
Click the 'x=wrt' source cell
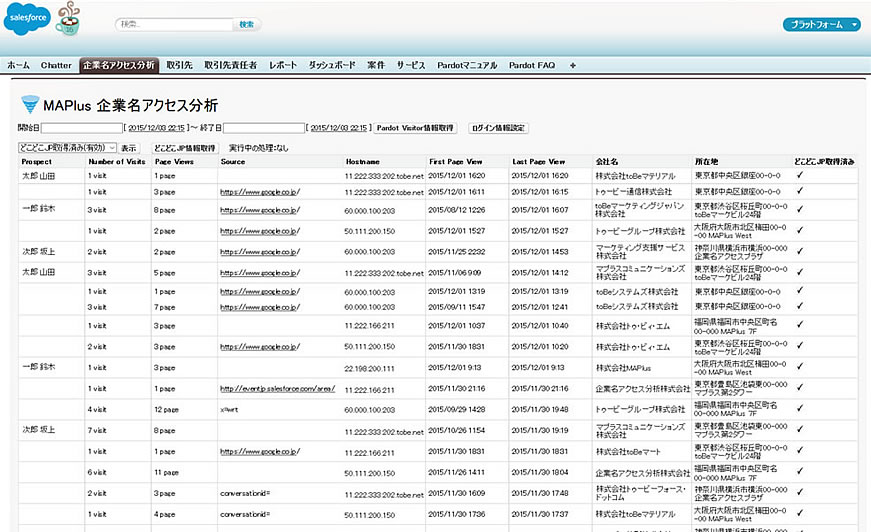(229, 410)
